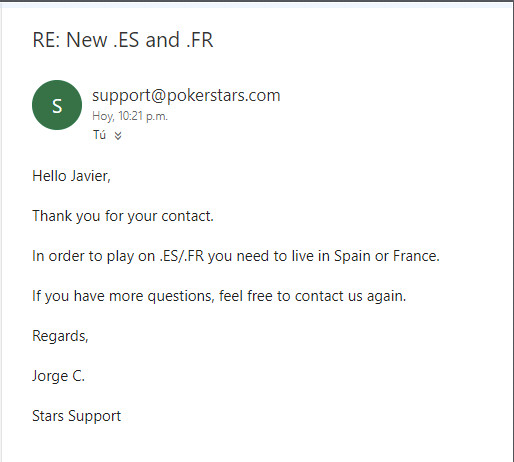Screen dimensions: 514x462
Task: Click the green S sender avatar
Action: pyautogui.click(x=57, y=105)
